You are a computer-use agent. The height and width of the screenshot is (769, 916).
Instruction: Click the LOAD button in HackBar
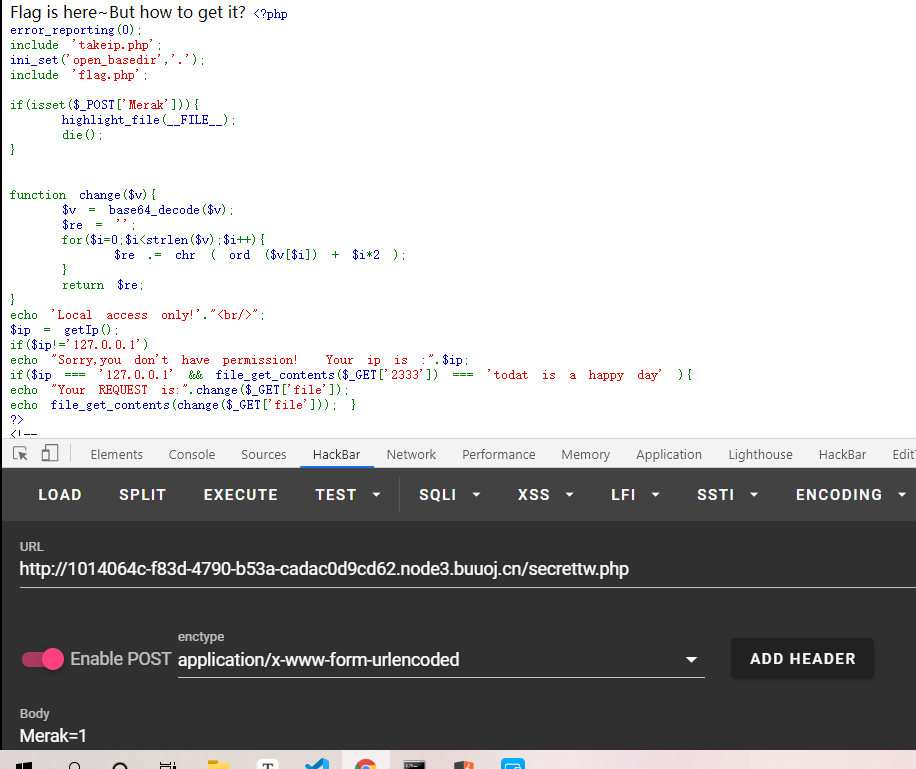click(60, 495)
